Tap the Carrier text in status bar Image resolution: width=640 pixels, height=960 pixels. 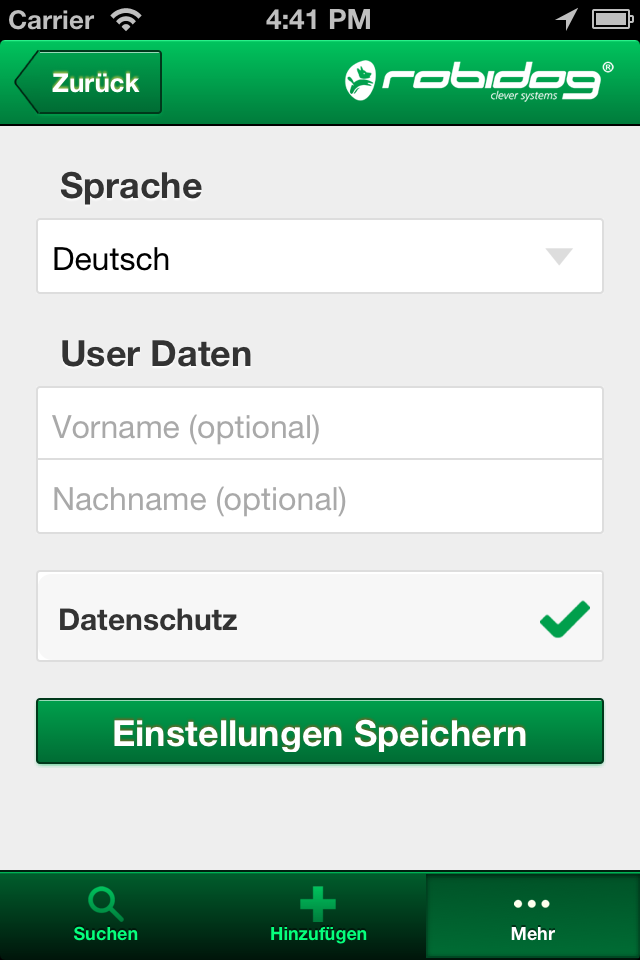[x=51, y=19]
